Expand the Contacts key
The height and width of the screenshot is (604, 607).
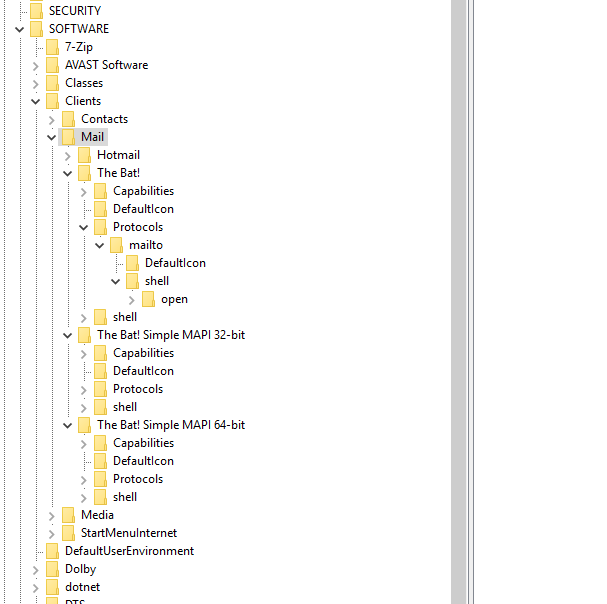(x=52, y=120)
